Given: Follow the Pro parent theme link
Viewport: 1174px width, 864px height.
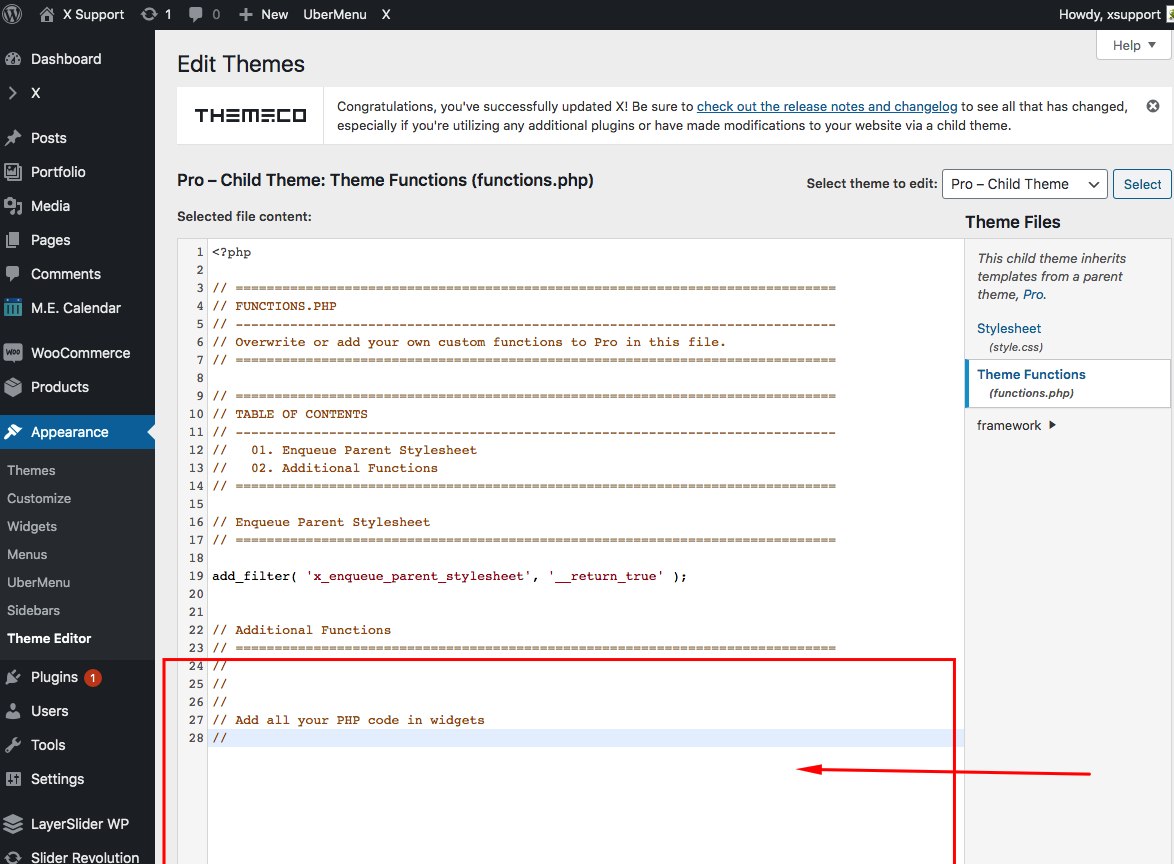Looking at the screenshot, I should pos(1033,294).
